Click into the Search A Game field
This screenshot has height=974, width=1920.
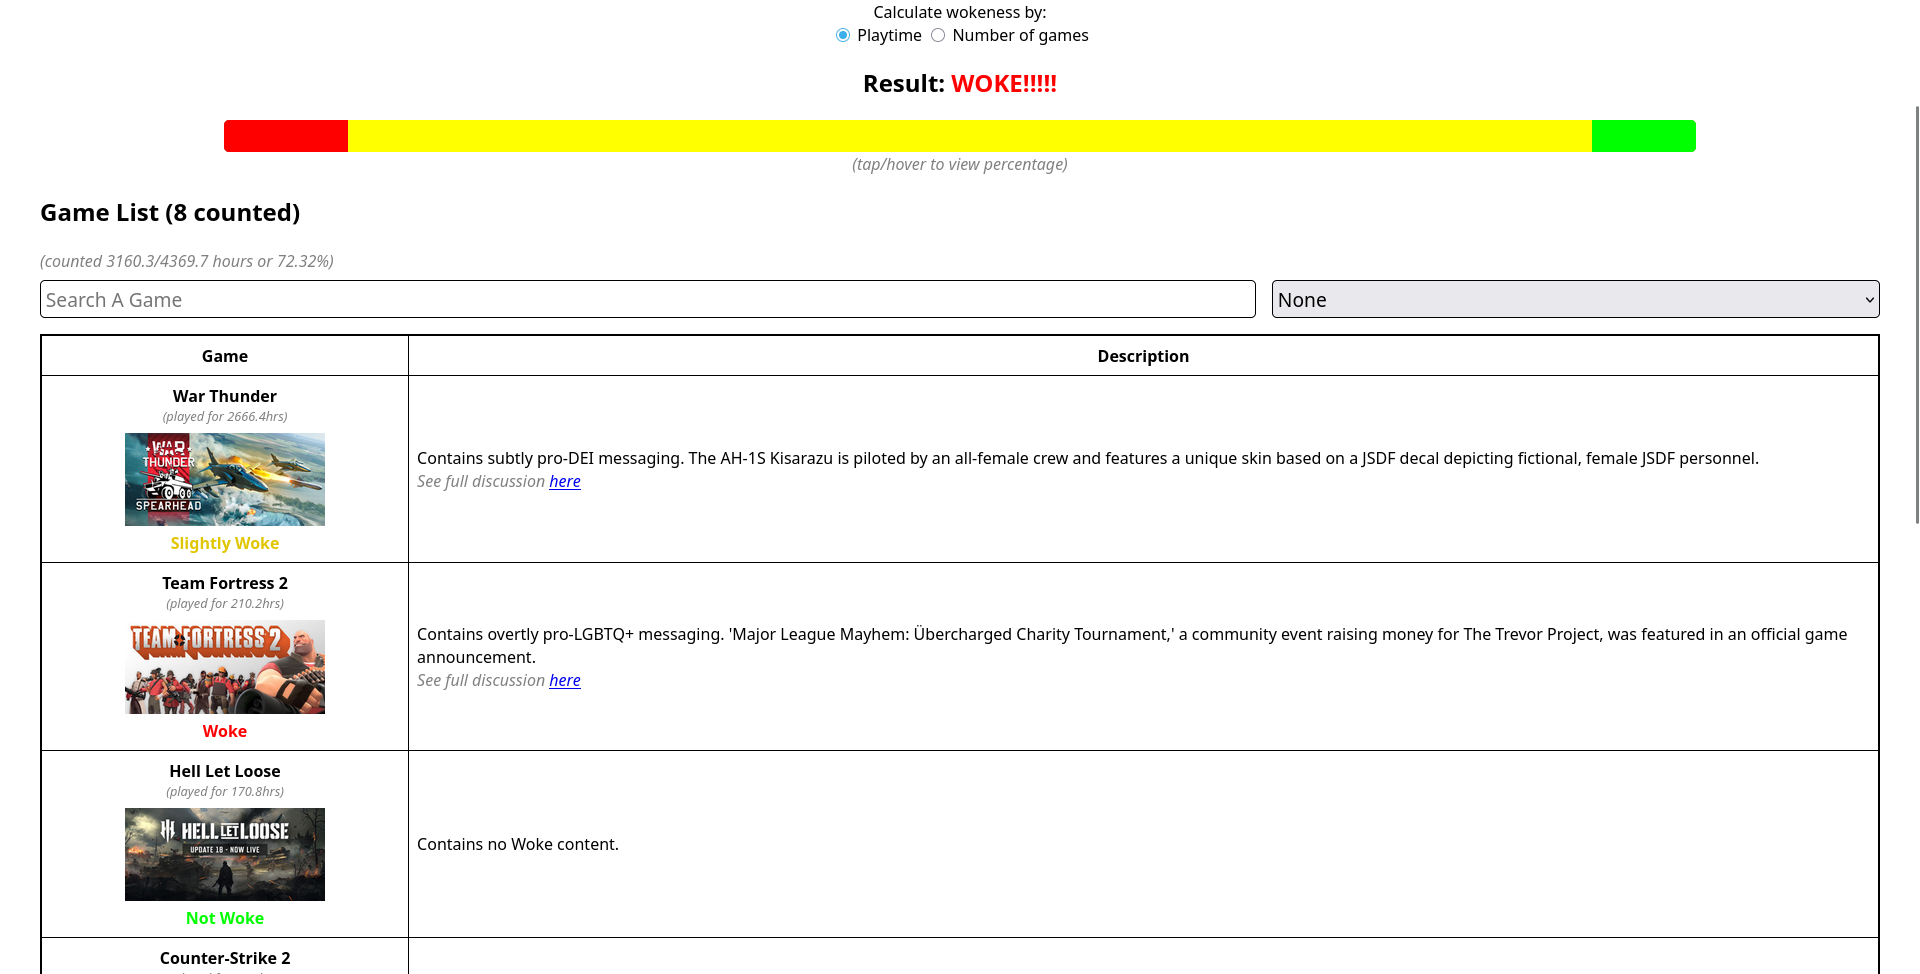pos(647,299)
